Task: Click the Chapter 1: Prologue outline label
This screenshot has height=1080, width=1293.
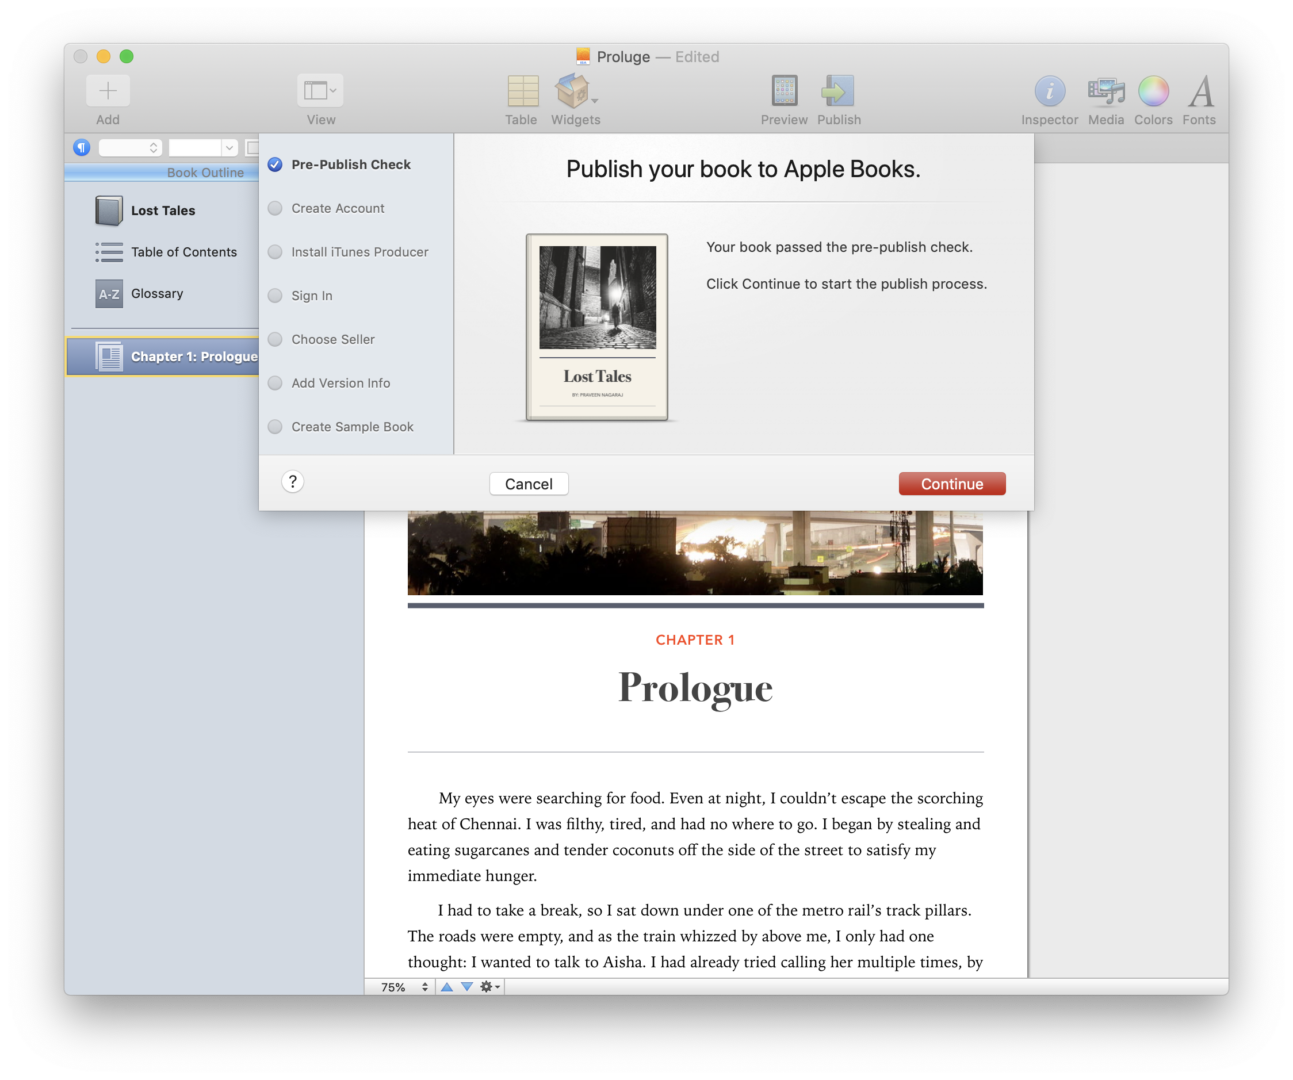Action: click(194, 357)
